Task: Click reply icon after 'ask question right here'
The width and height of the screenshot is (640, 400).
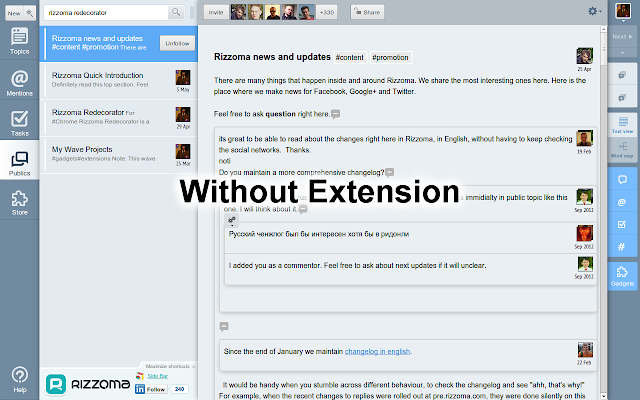Action: click(336, 114)
